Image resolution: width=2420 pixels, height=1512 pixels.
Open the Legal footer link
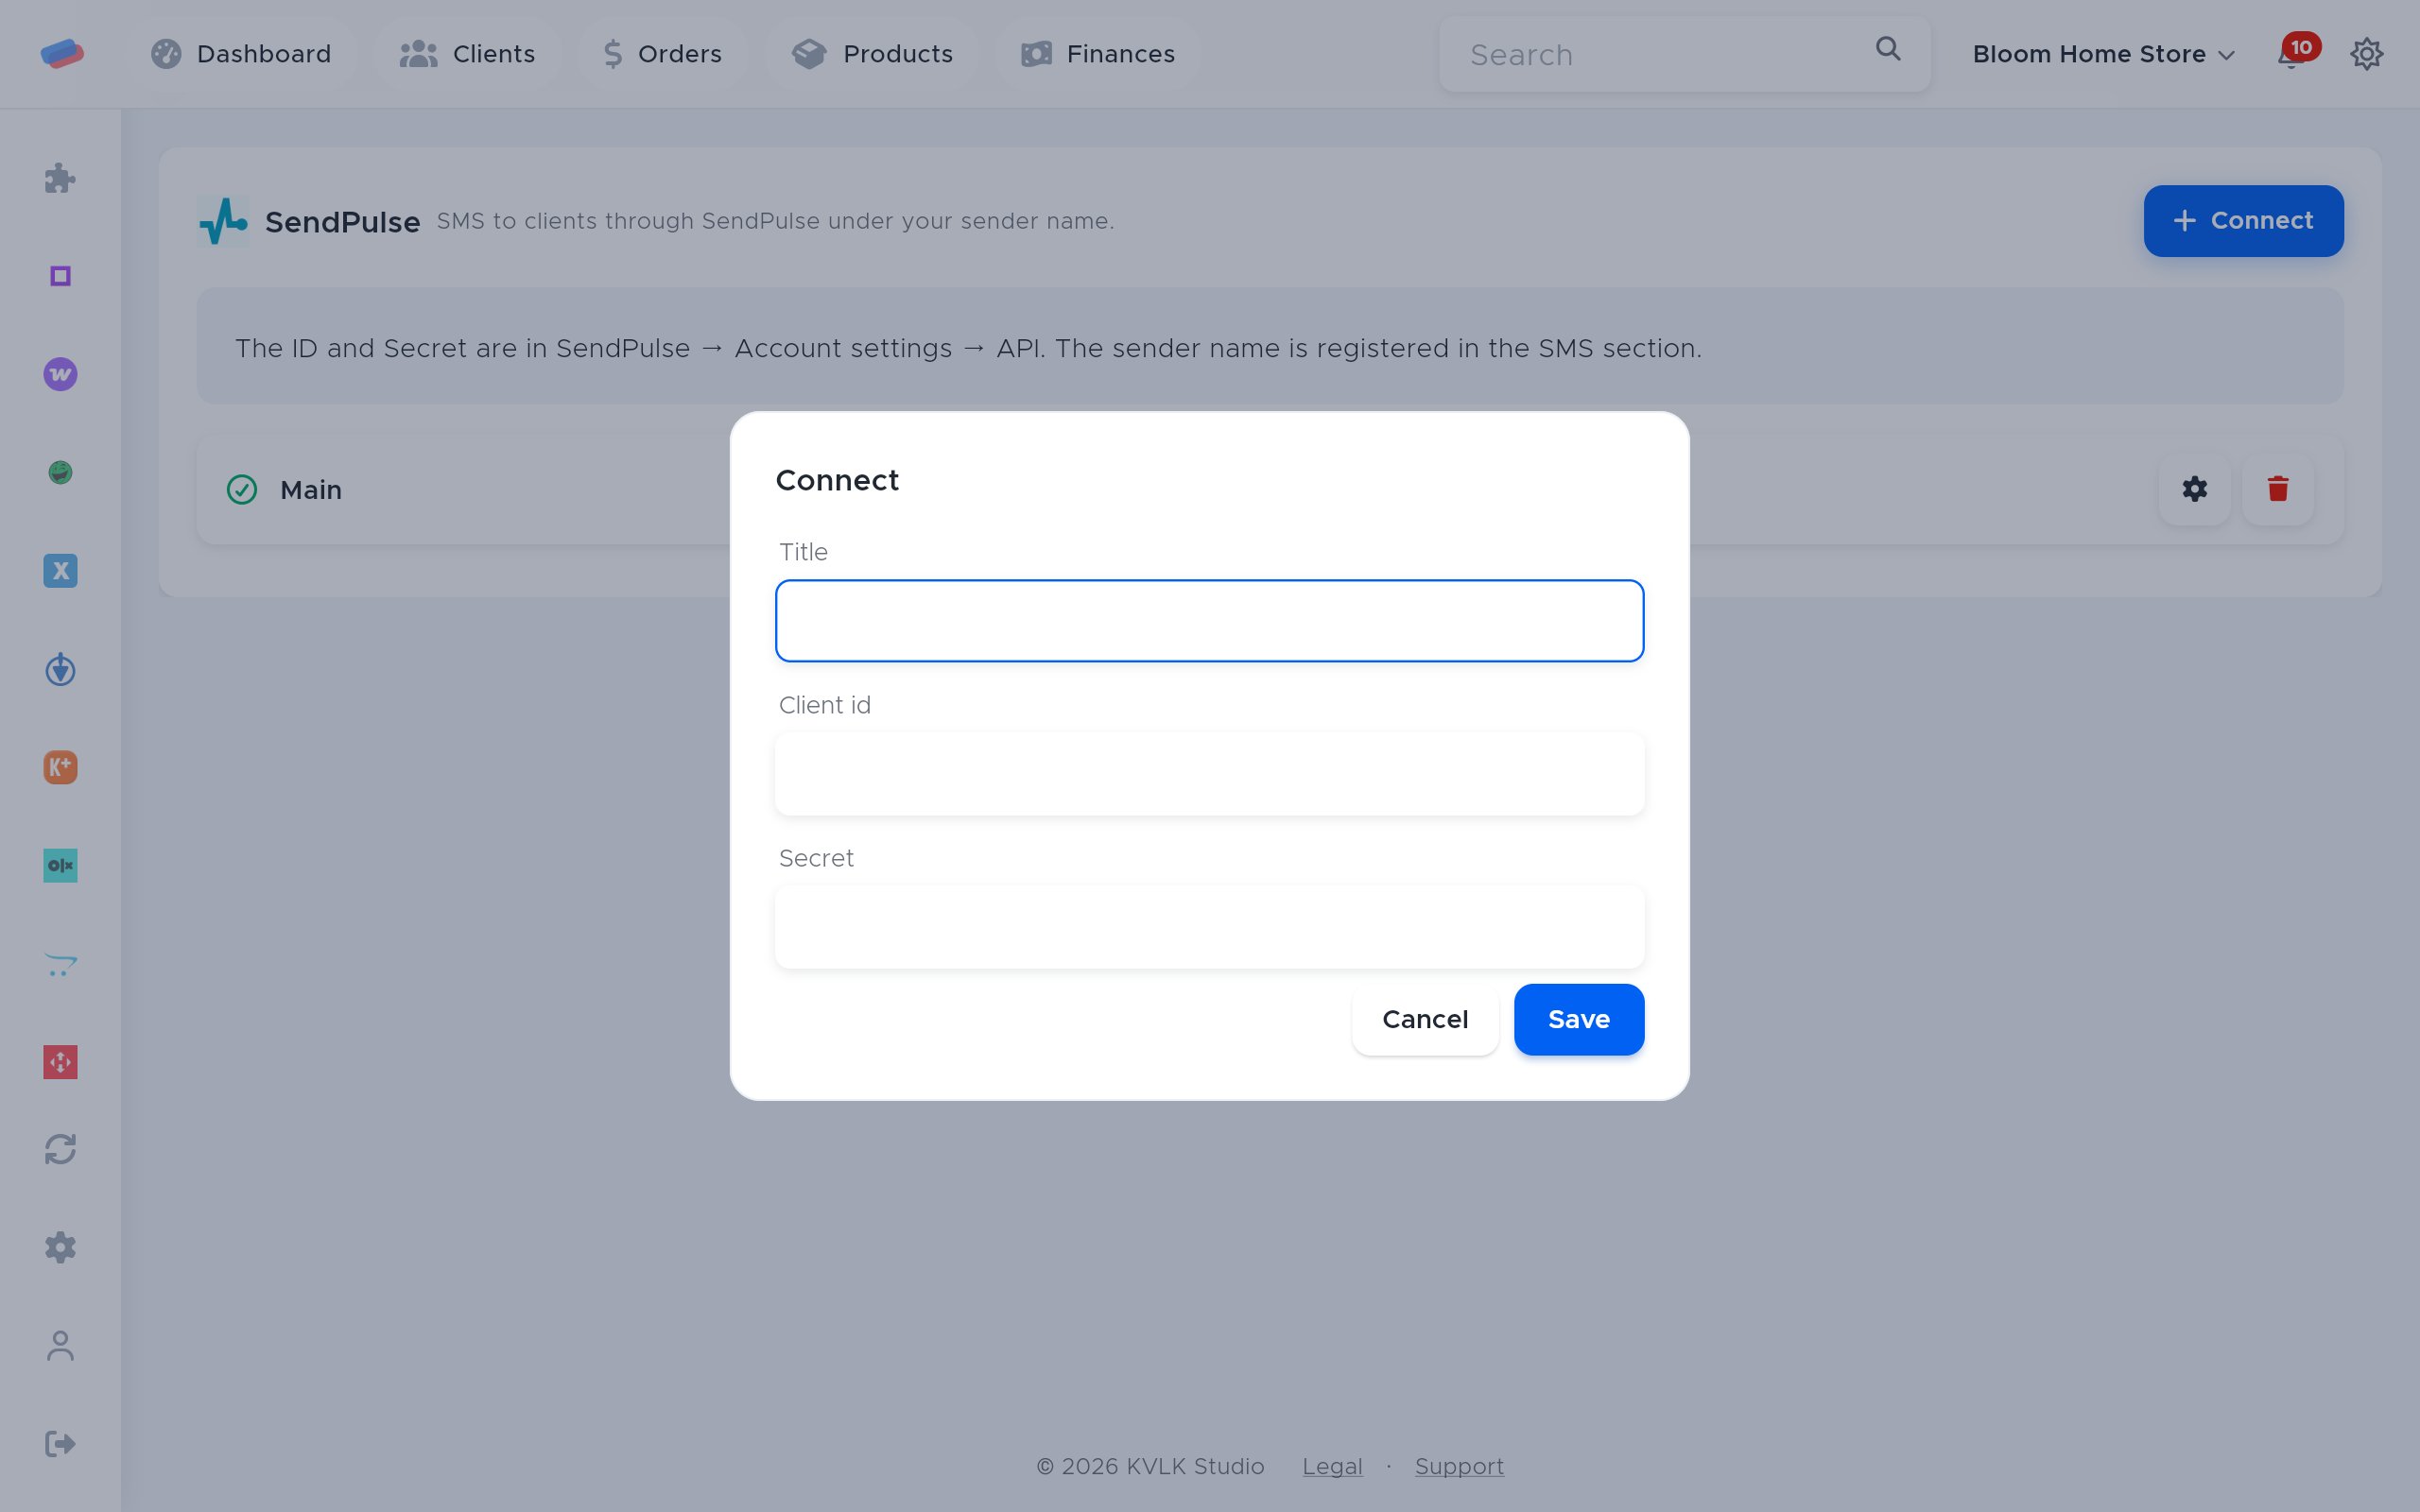tap(1332, 1466)
